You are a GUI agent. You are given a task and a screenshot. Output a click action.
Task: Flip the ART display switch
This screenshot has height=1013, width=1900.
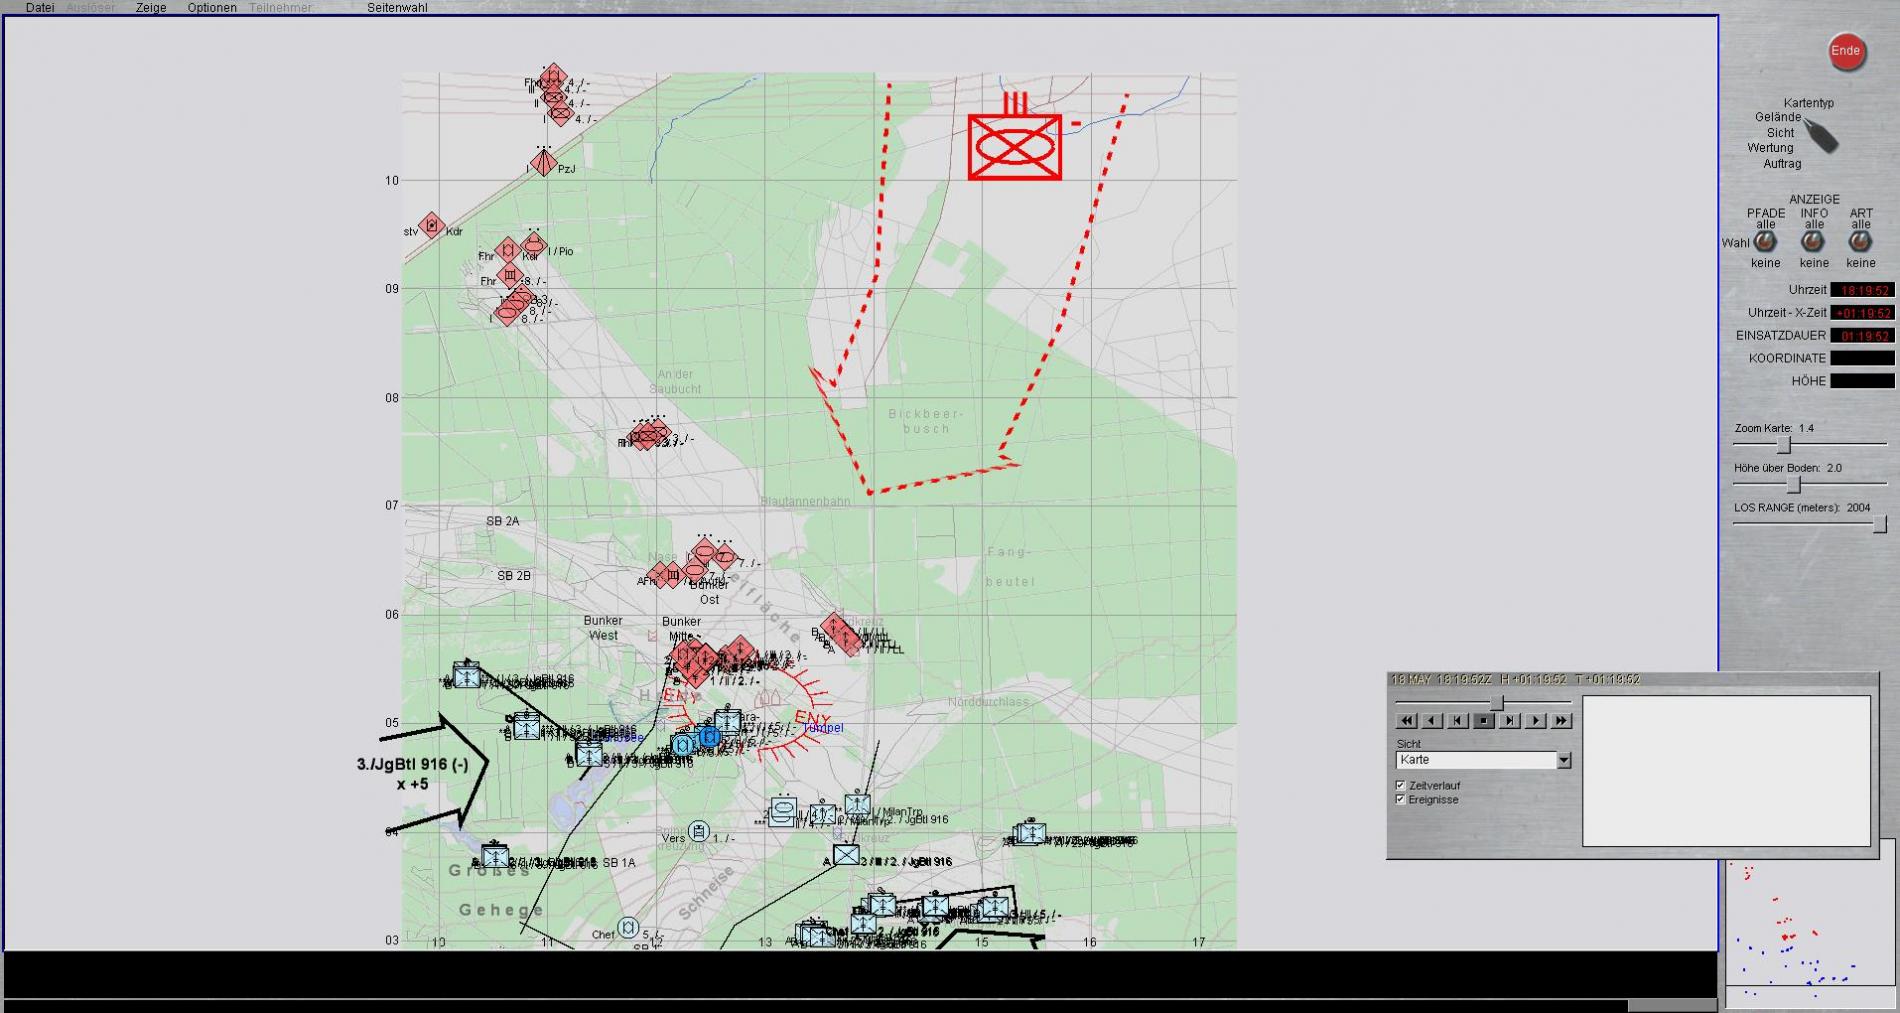[1860, 242]
